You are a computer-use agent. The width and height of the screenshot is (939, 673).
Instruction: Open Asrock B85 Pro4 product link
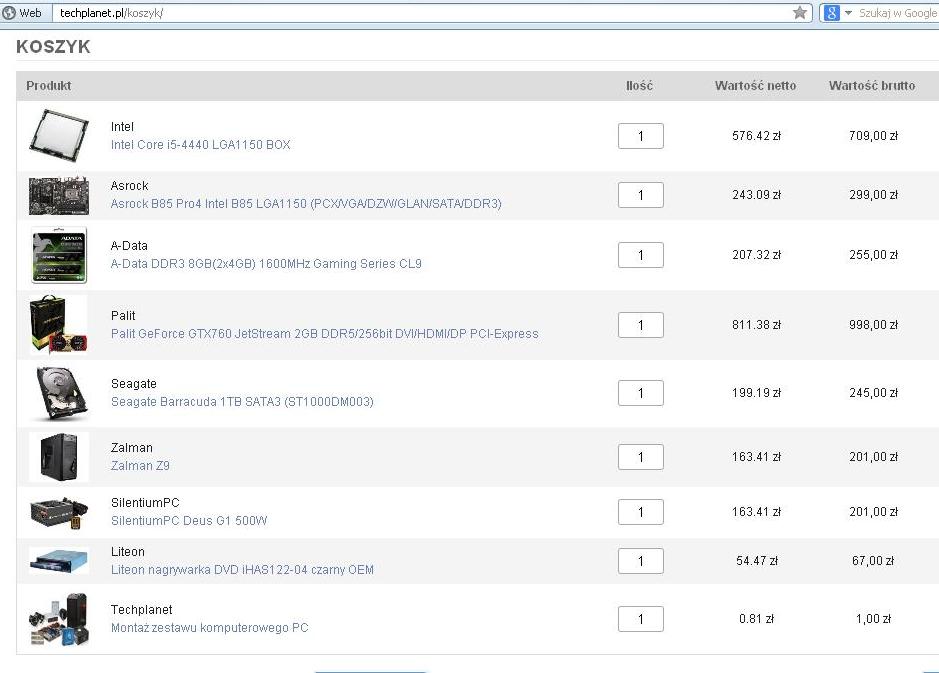coord(305,204)
